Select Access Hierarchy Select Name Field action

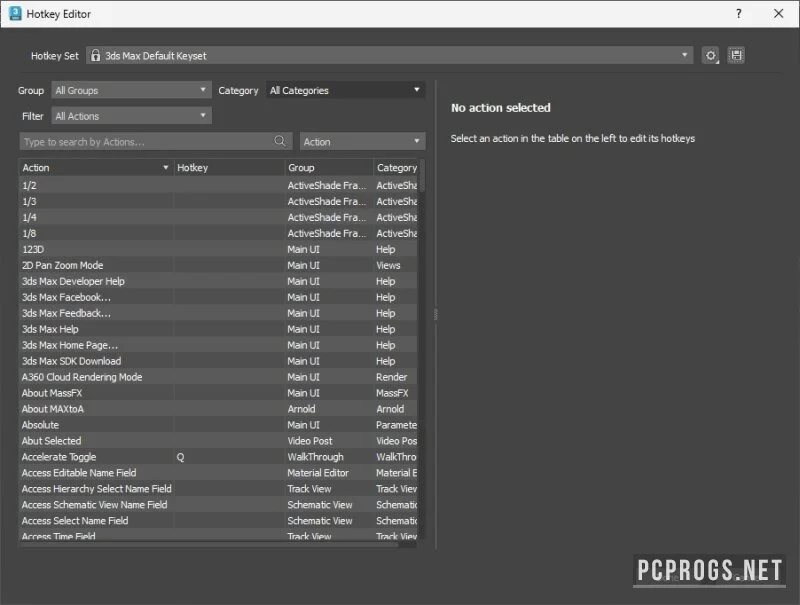coord(218,489)
